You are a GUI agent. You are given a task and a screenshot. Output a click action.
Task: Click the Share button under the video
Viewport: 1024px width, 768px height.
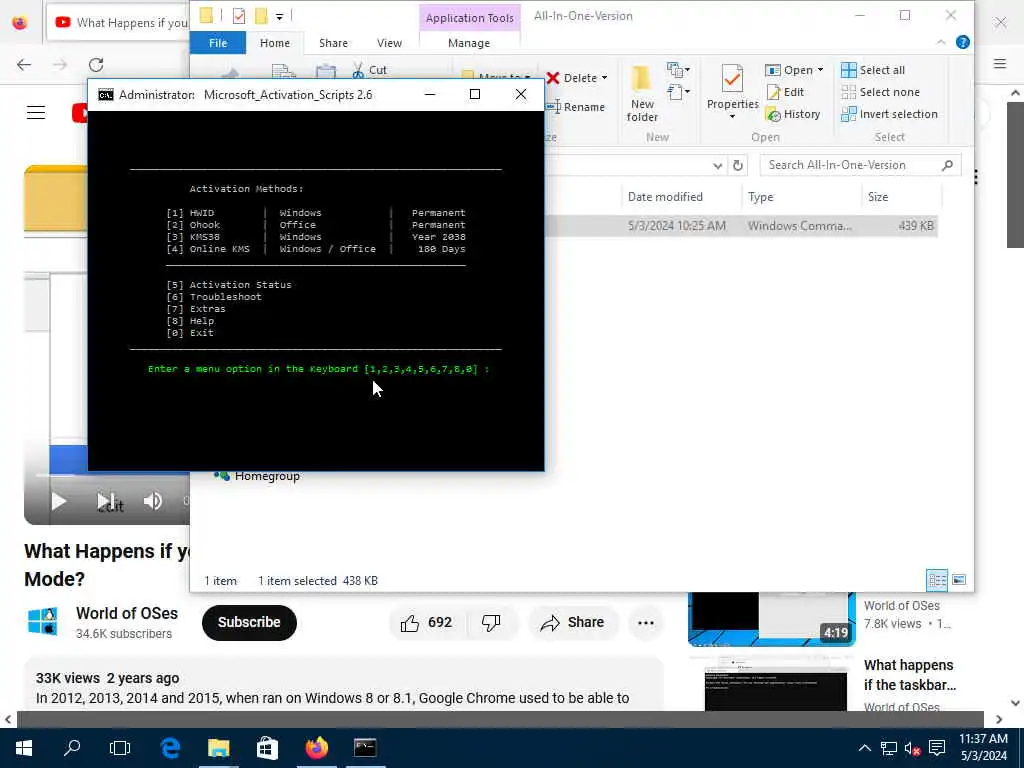point(572,622)
